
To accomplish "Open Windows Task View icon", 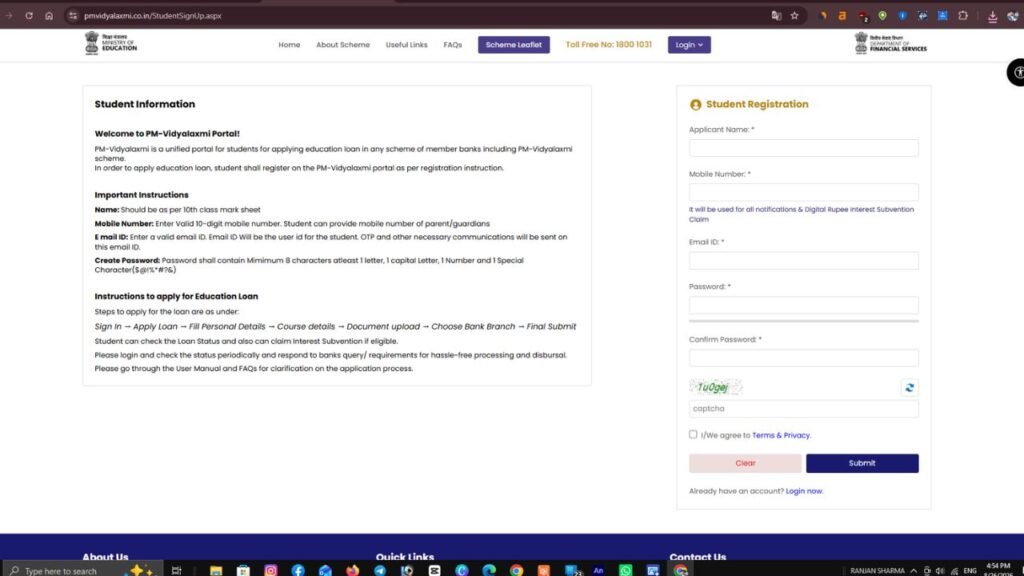I will pyautogui.click(x=176, y=570).
